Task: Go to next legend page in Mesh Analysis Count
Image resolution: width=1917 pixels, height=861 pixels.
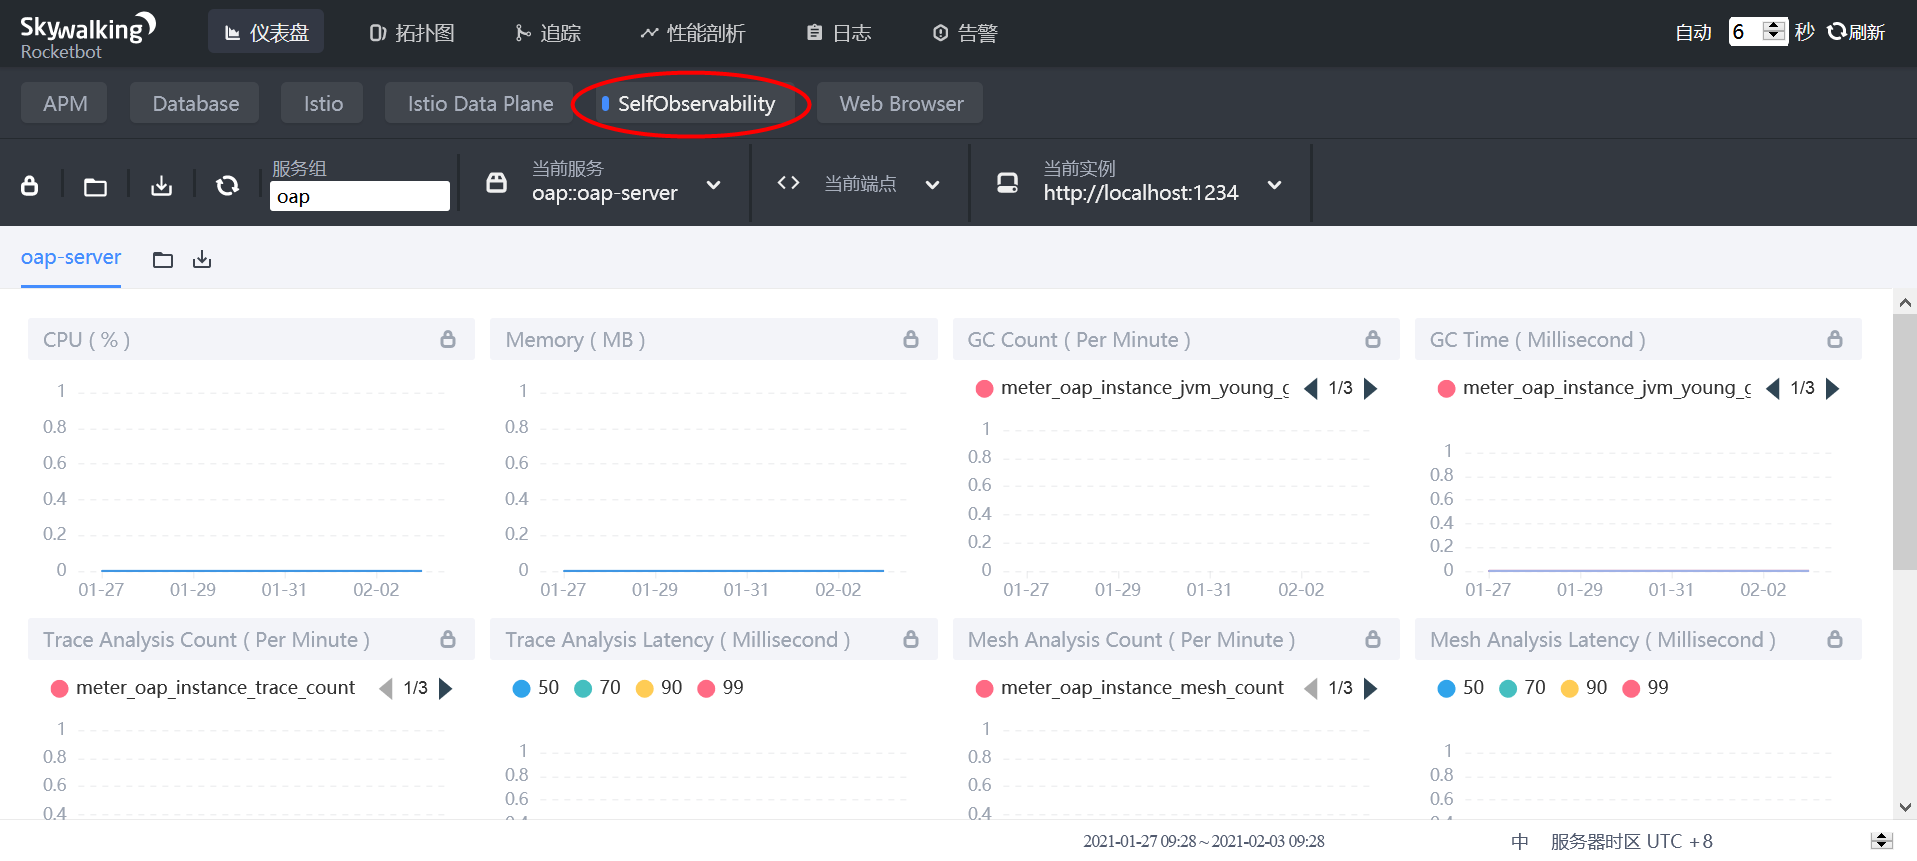Action: [x=1371, y=688]
